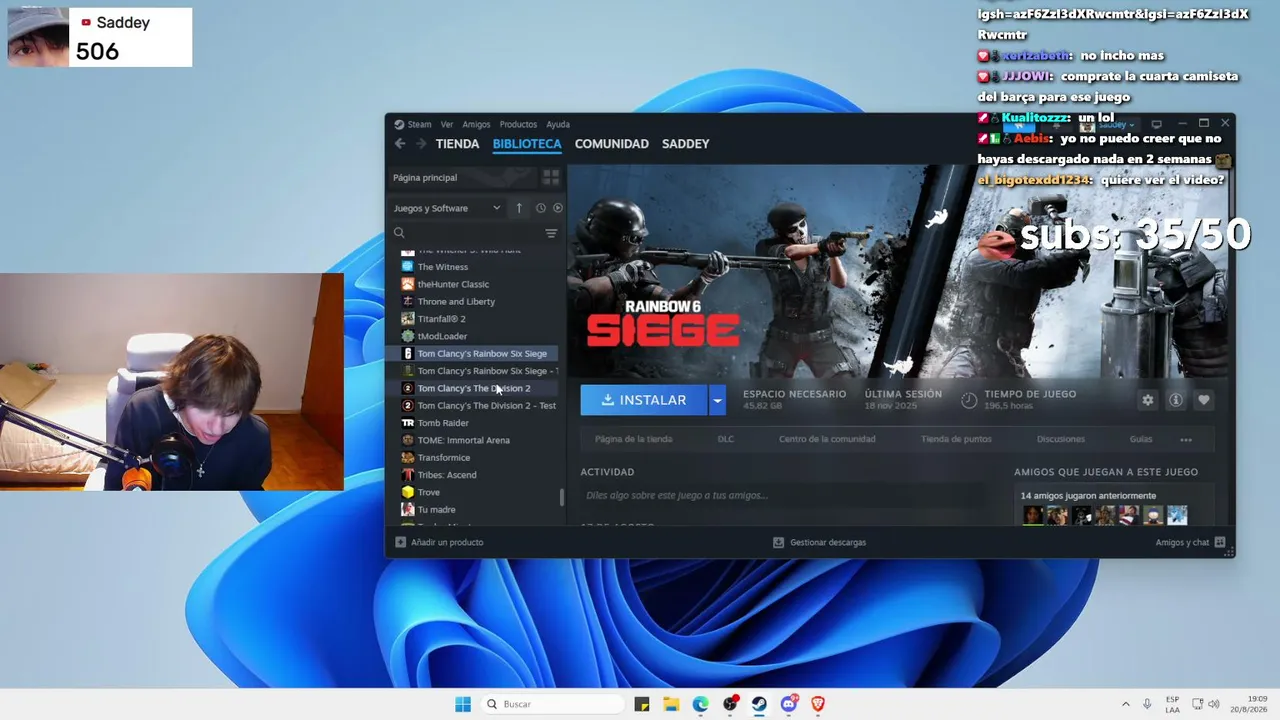This screenshot has height=720, width=1280.
Task: Open advanced filter options in library search
Action: click(551, 233)
